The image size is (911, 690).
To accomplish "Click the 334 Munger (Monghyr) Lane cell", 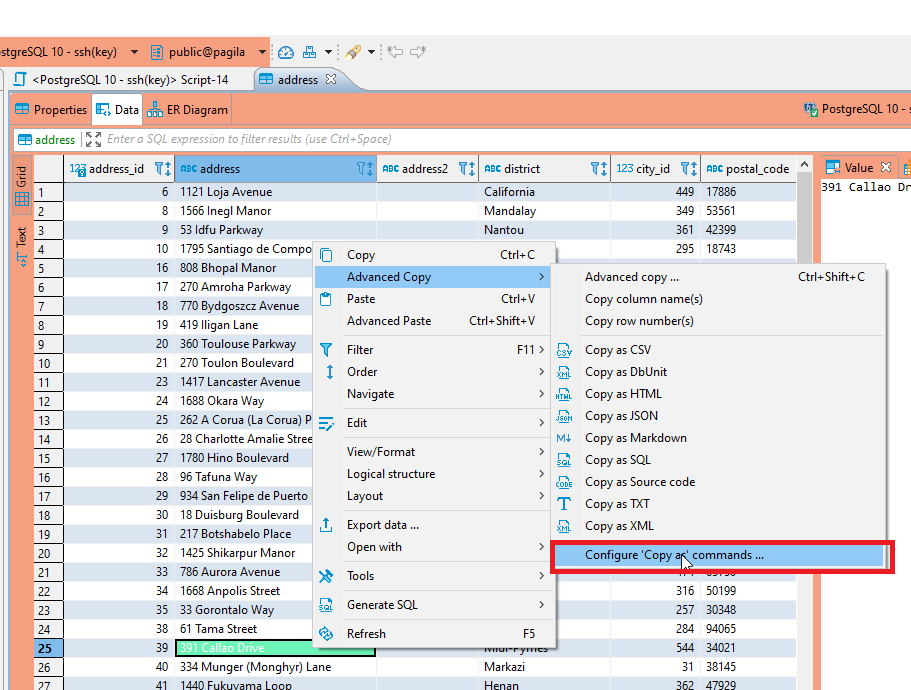I will (x=275, y=667).
